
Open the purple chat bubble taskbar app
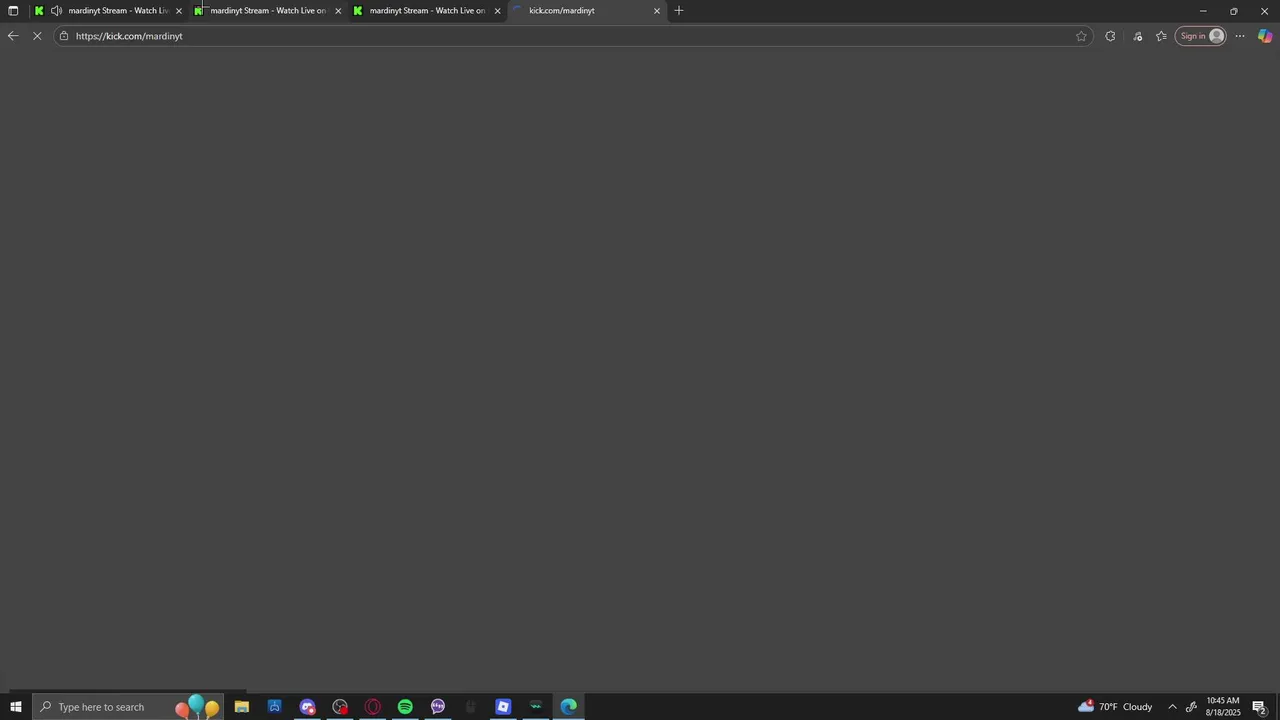coord(438,707)
